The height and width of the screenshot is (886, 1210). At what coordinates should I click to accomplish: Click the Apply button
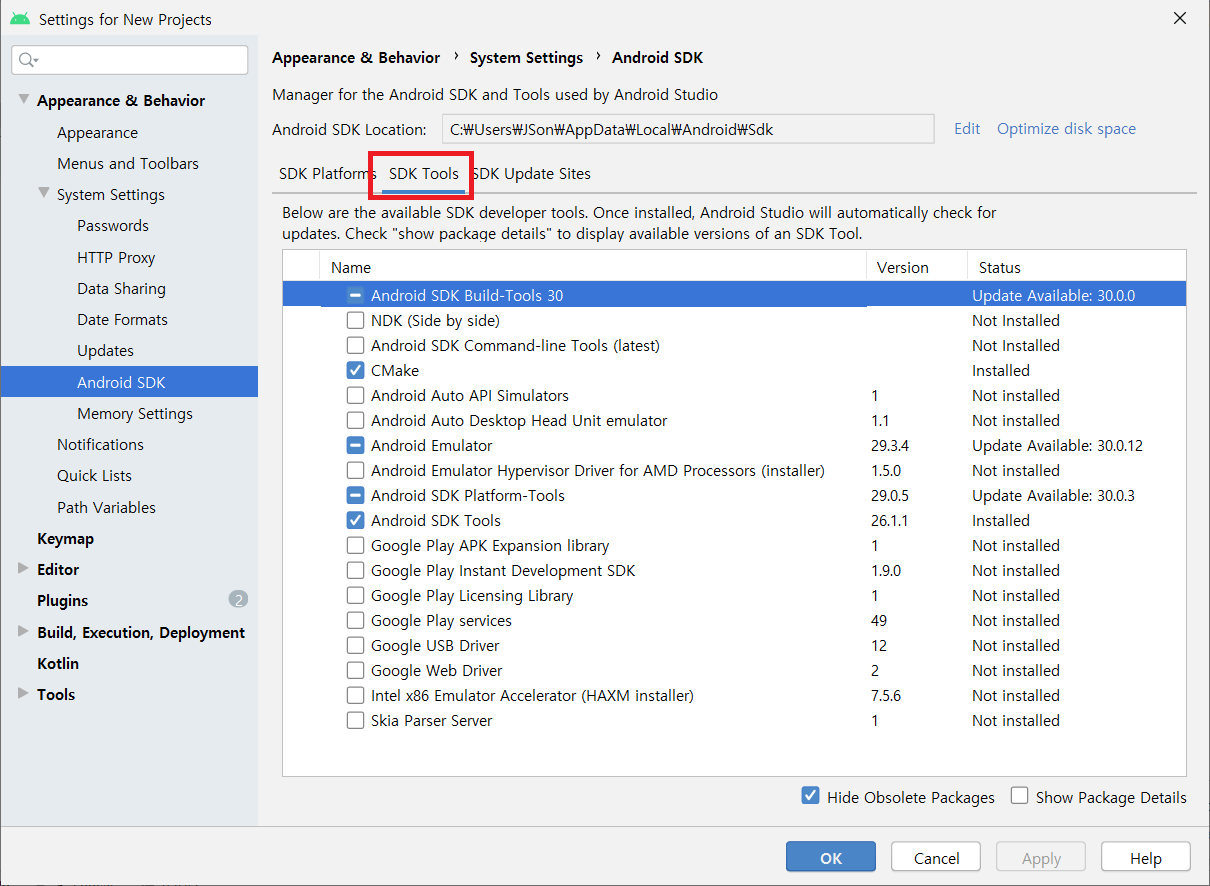[1041, 858]
